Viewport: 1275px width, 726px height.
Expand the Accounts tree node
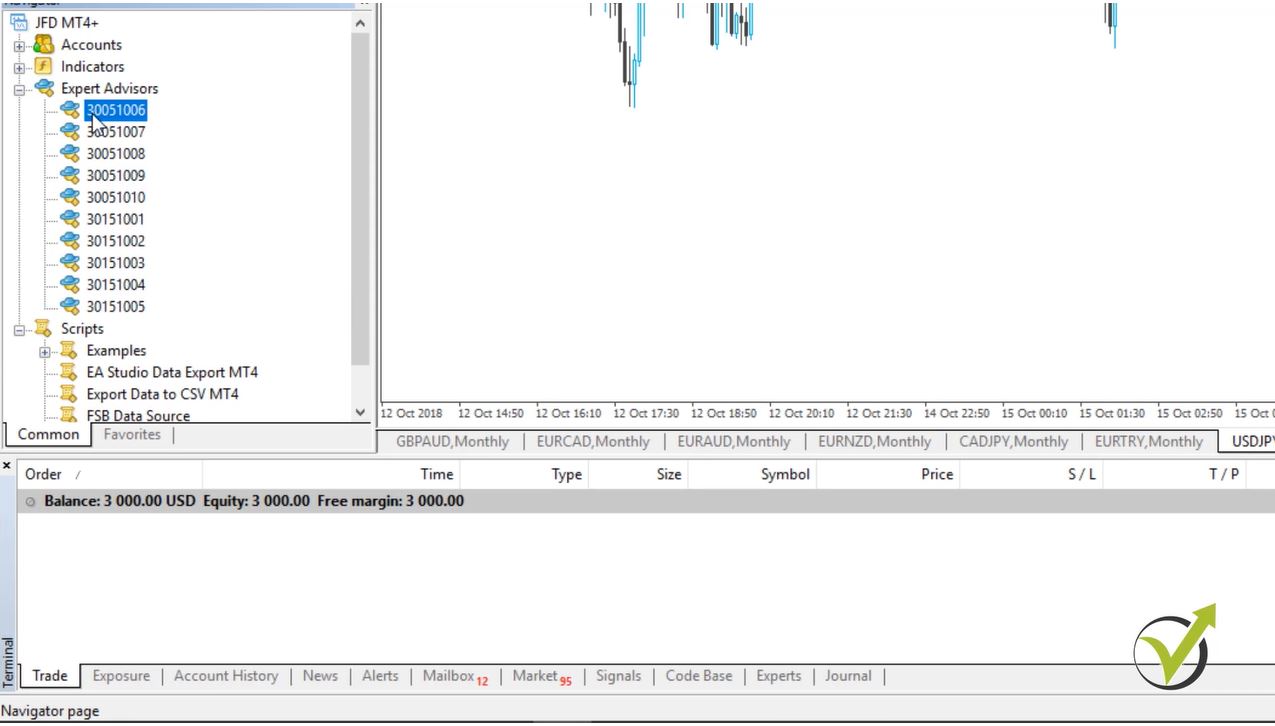coord(18,44)
